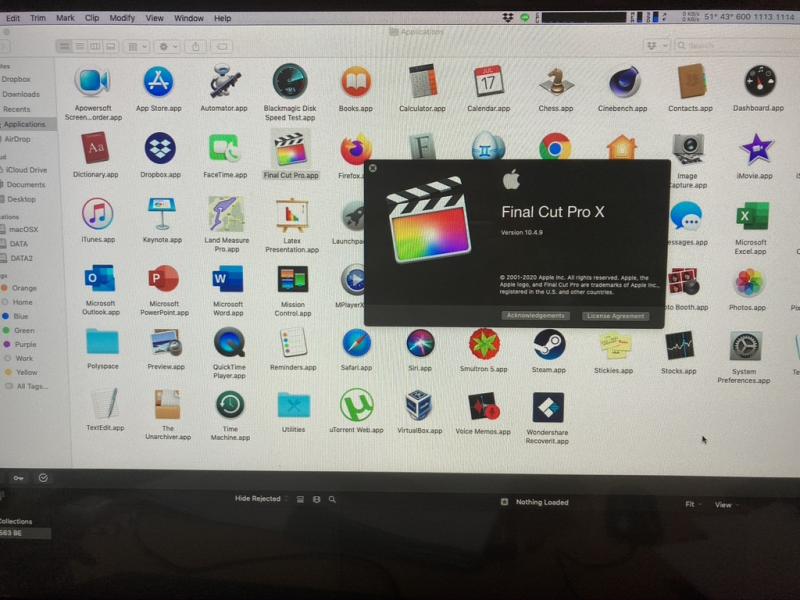
Task: Click iTunes.app icon
Action: [x=97, y=214]
